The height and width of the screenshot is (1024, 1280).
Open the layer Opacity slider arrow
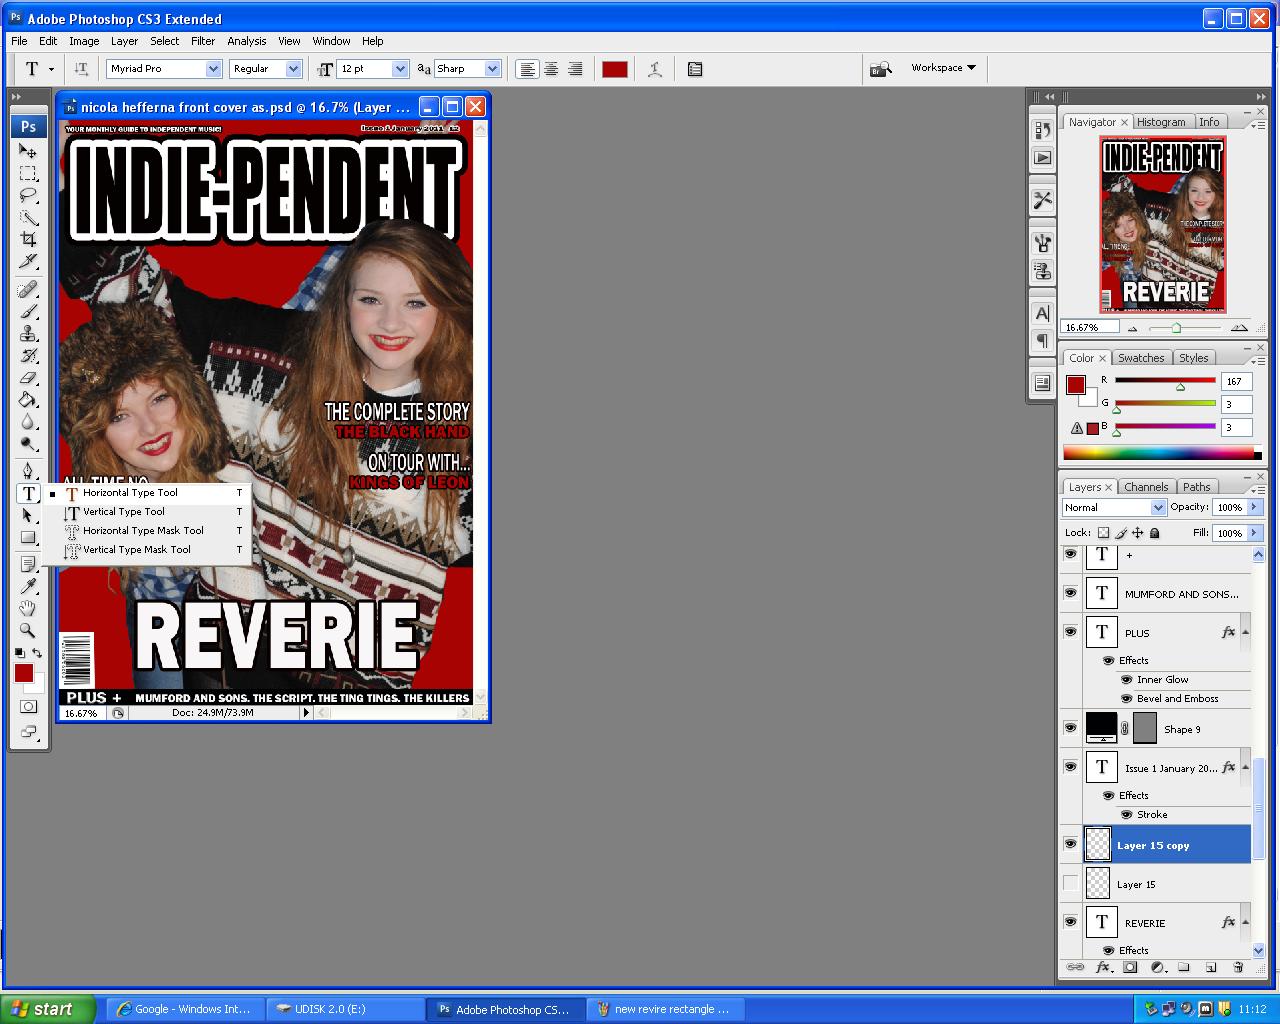(1254, 508)
